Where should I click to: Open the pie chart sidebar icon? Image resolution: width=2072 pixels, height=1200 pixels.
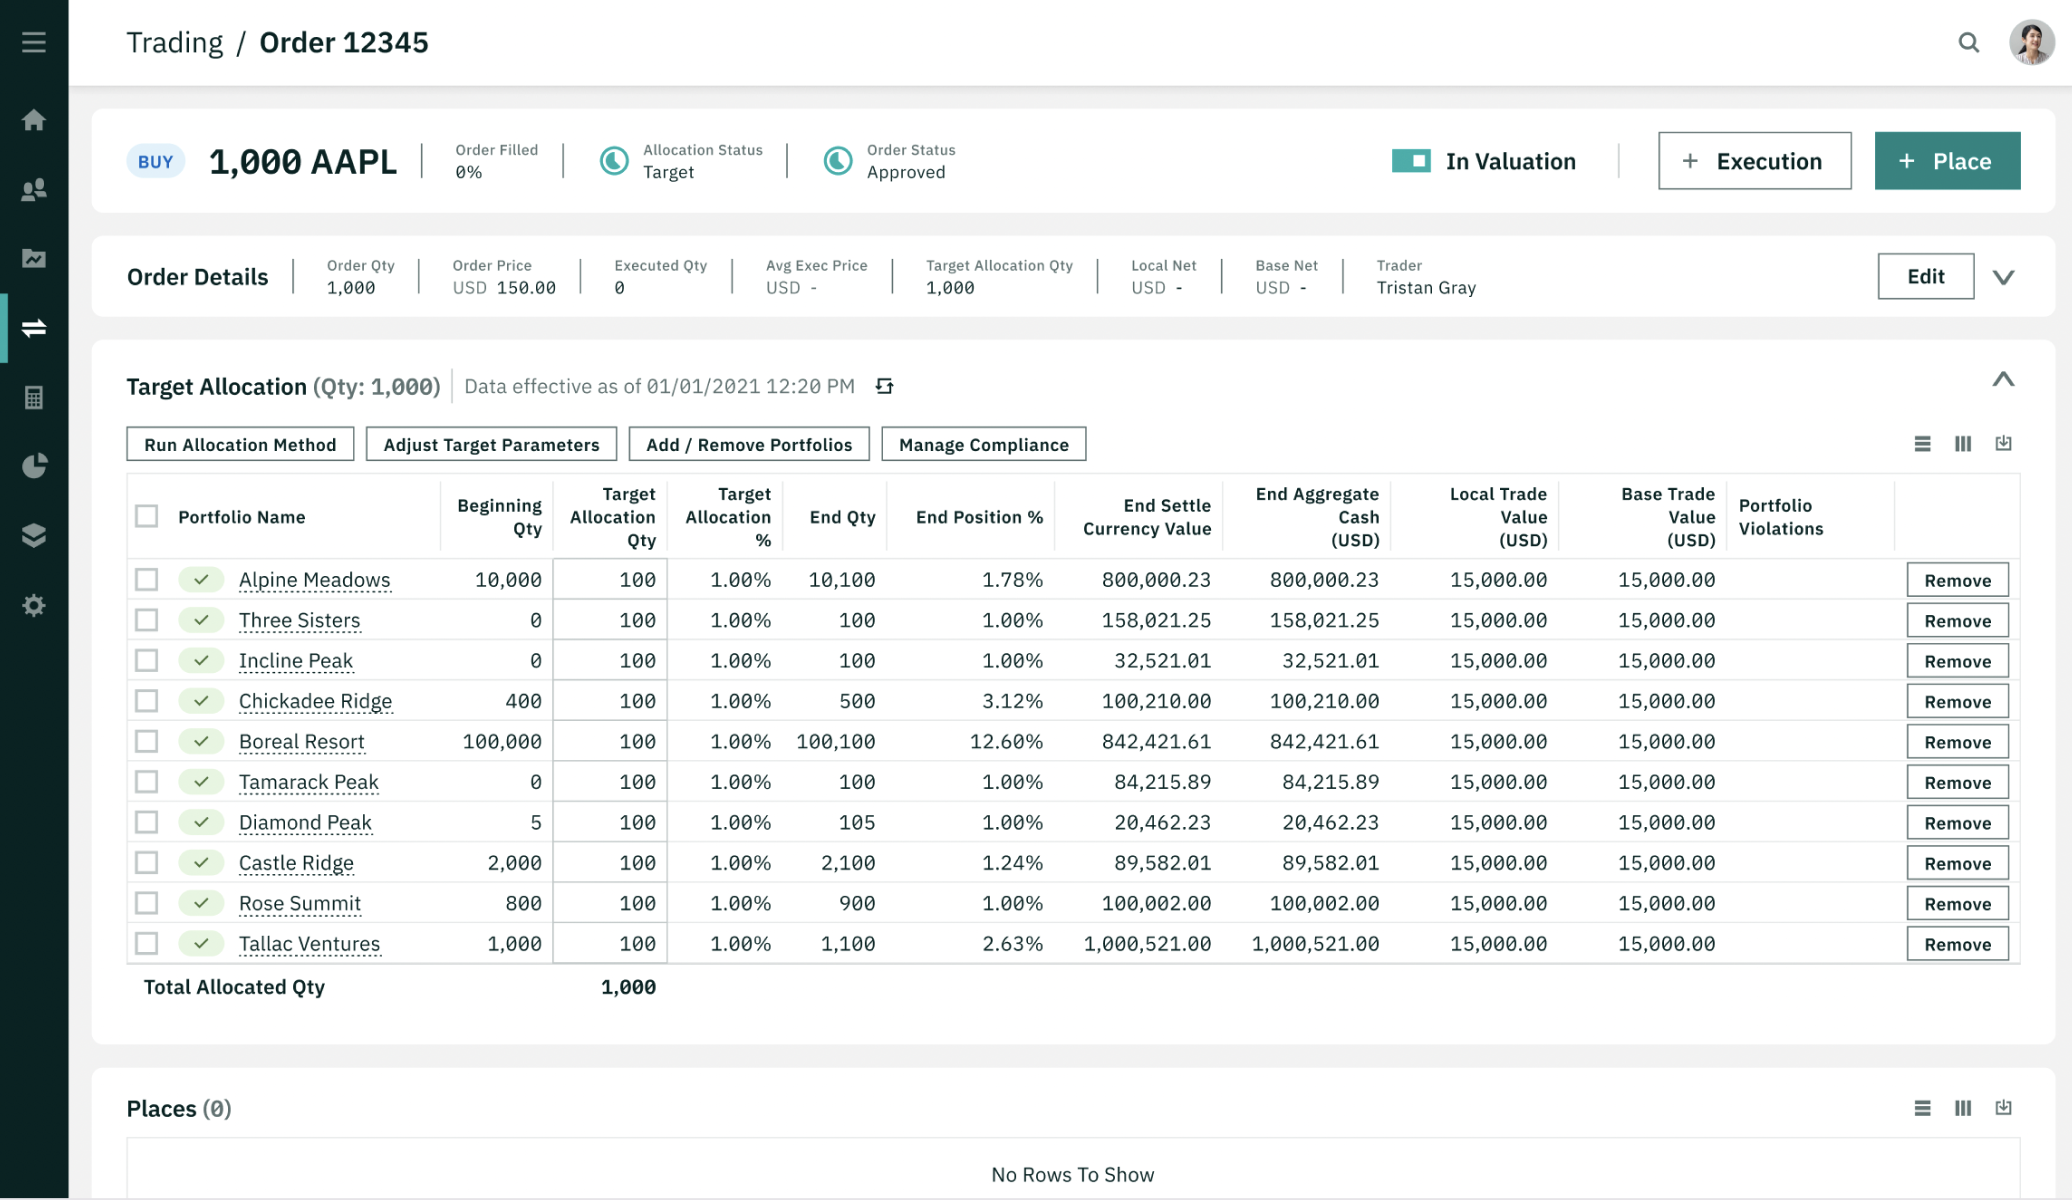[x=34, y=466]
